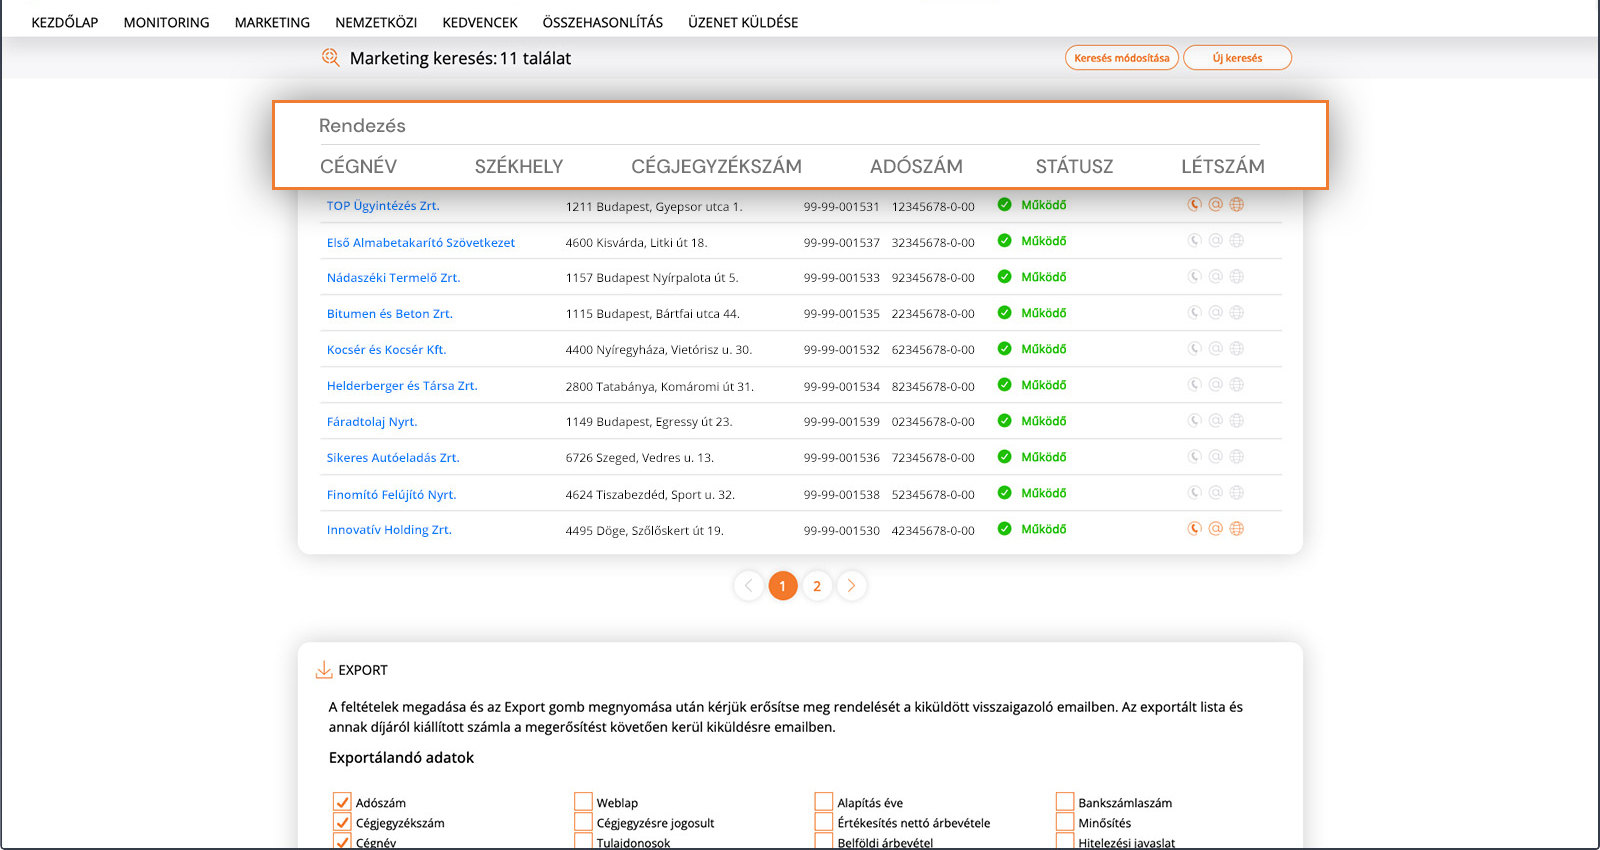The width and height of the screenshot is (1600, 850).
Task: Check the Weblap export checkbox
Action: pos(583,802)
